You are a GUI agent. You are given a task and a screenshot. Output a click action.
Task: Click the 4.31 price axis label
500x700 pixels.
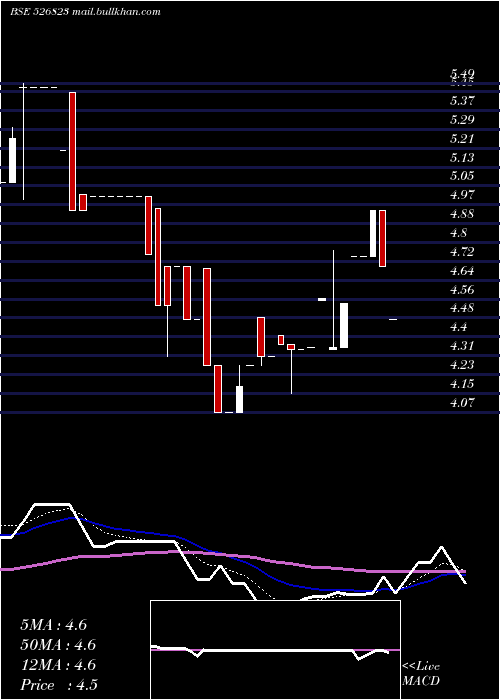(462, 346)
